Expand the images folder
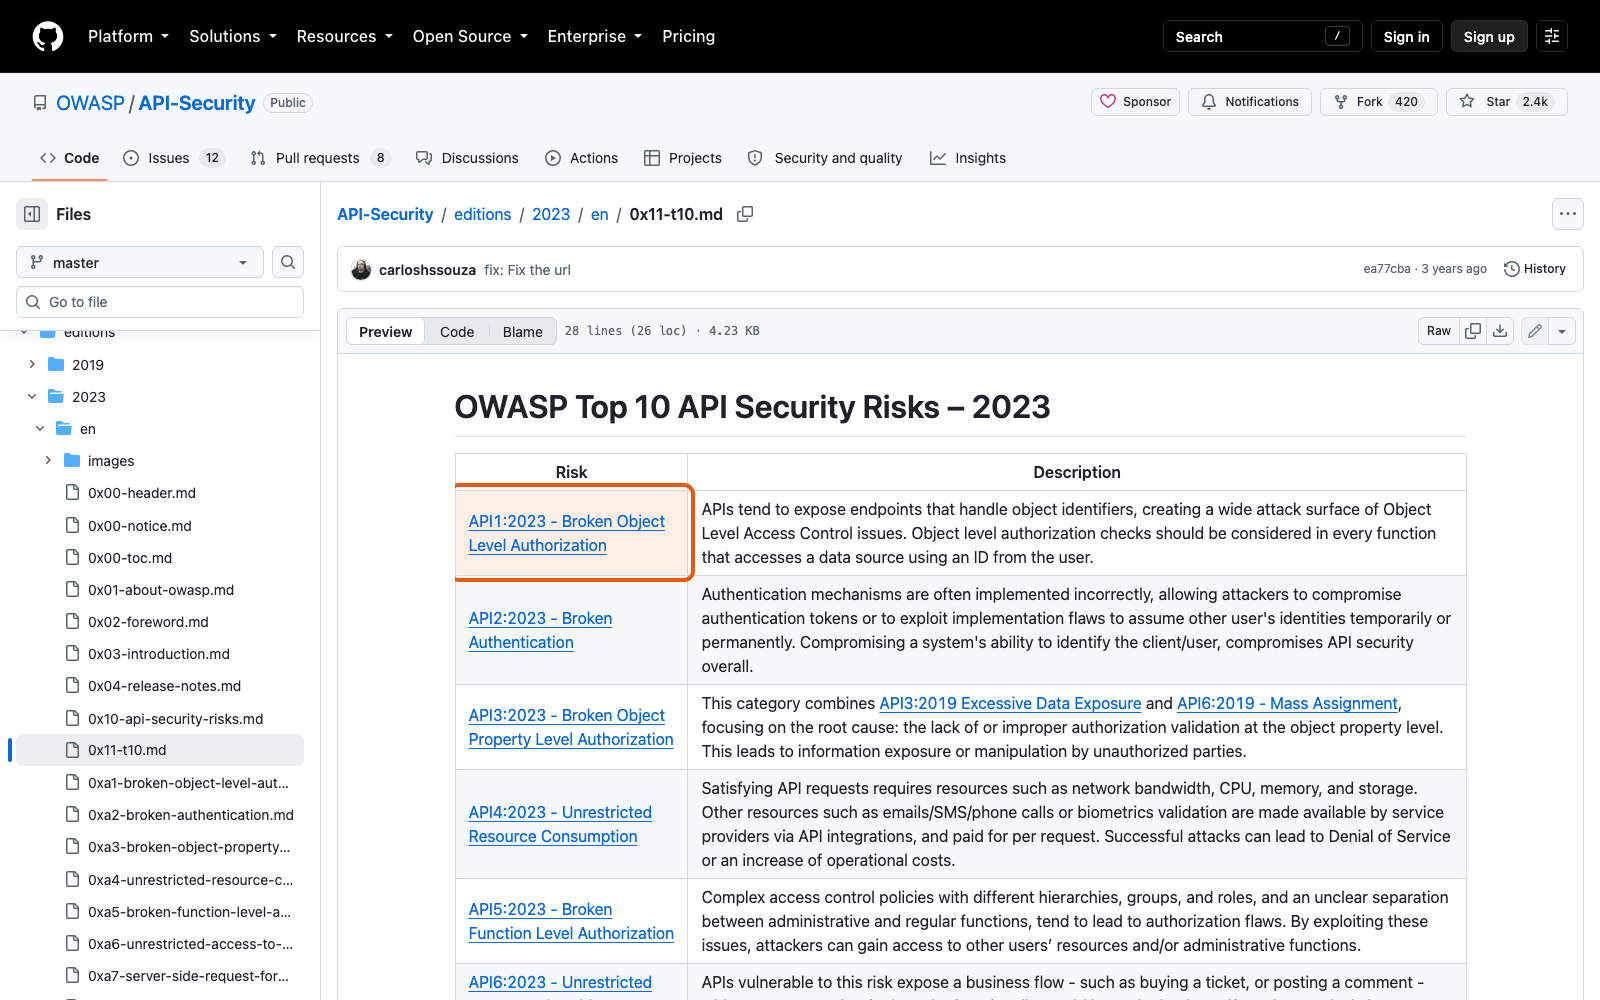Screen dimensions: 1600x1000 click(48, 461)
